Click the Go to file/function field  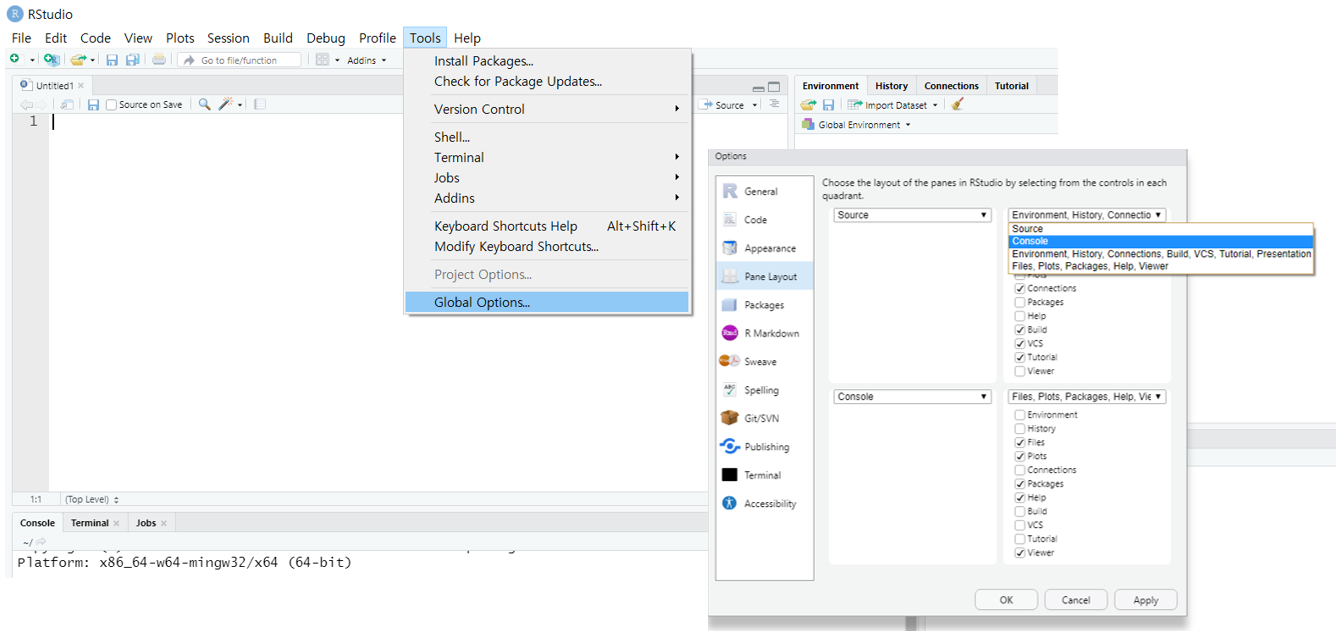pyautogui.click(x=240, y=60)
